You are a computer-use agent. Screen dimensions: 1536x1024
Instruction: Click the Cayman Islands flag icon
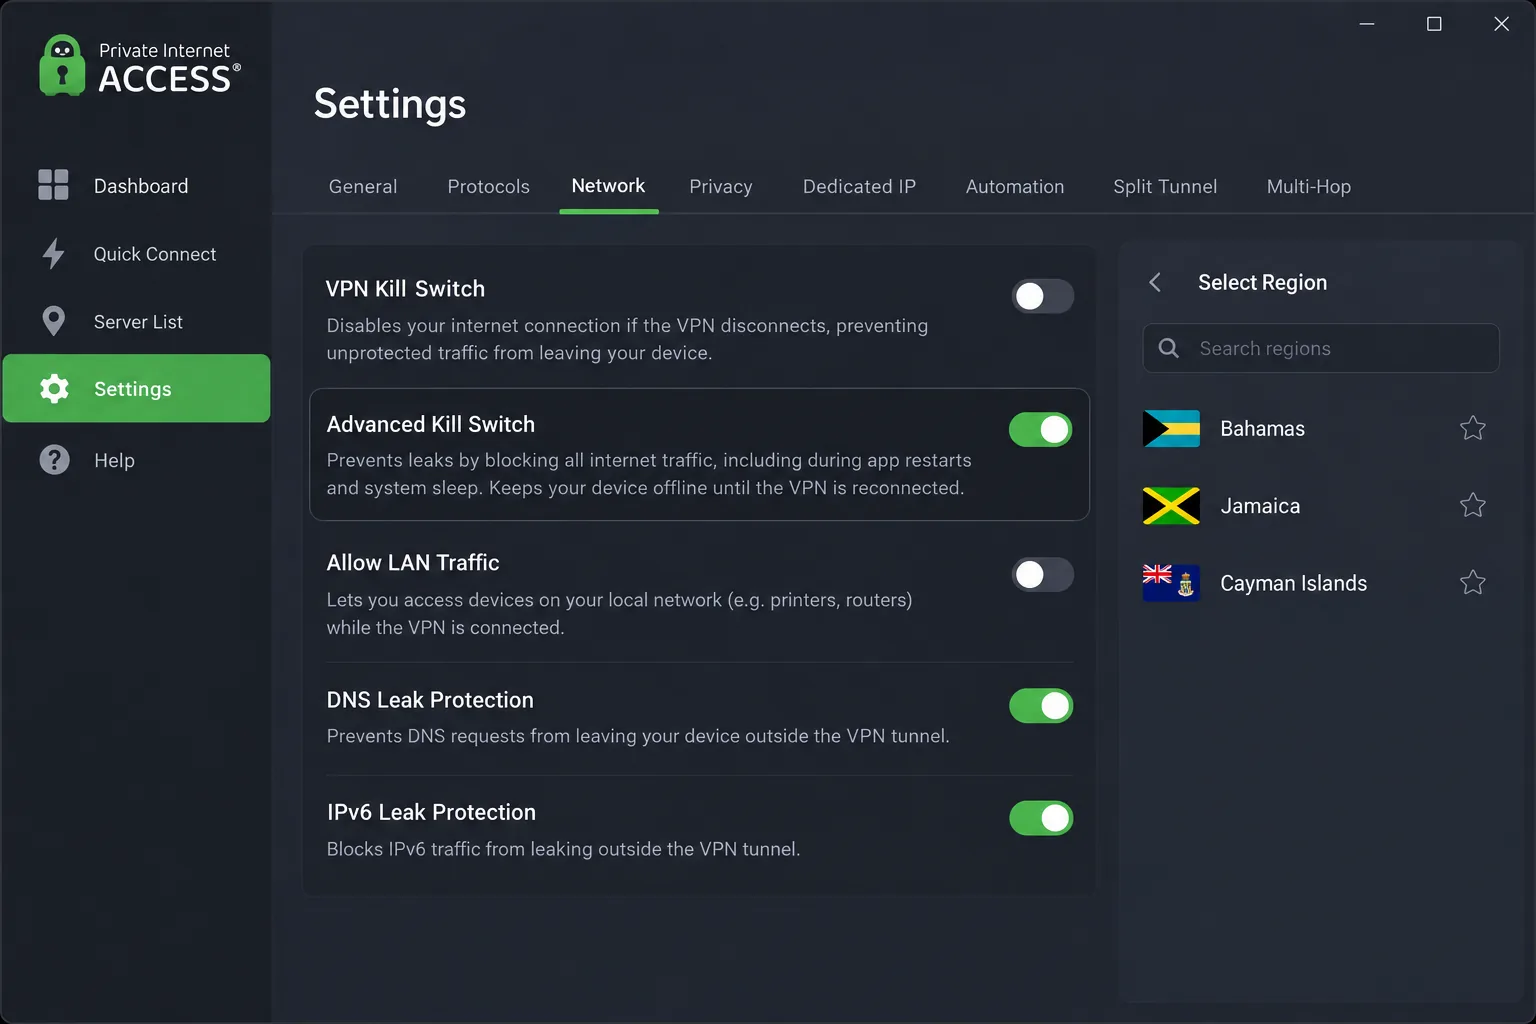click(x=1171, y=583)
